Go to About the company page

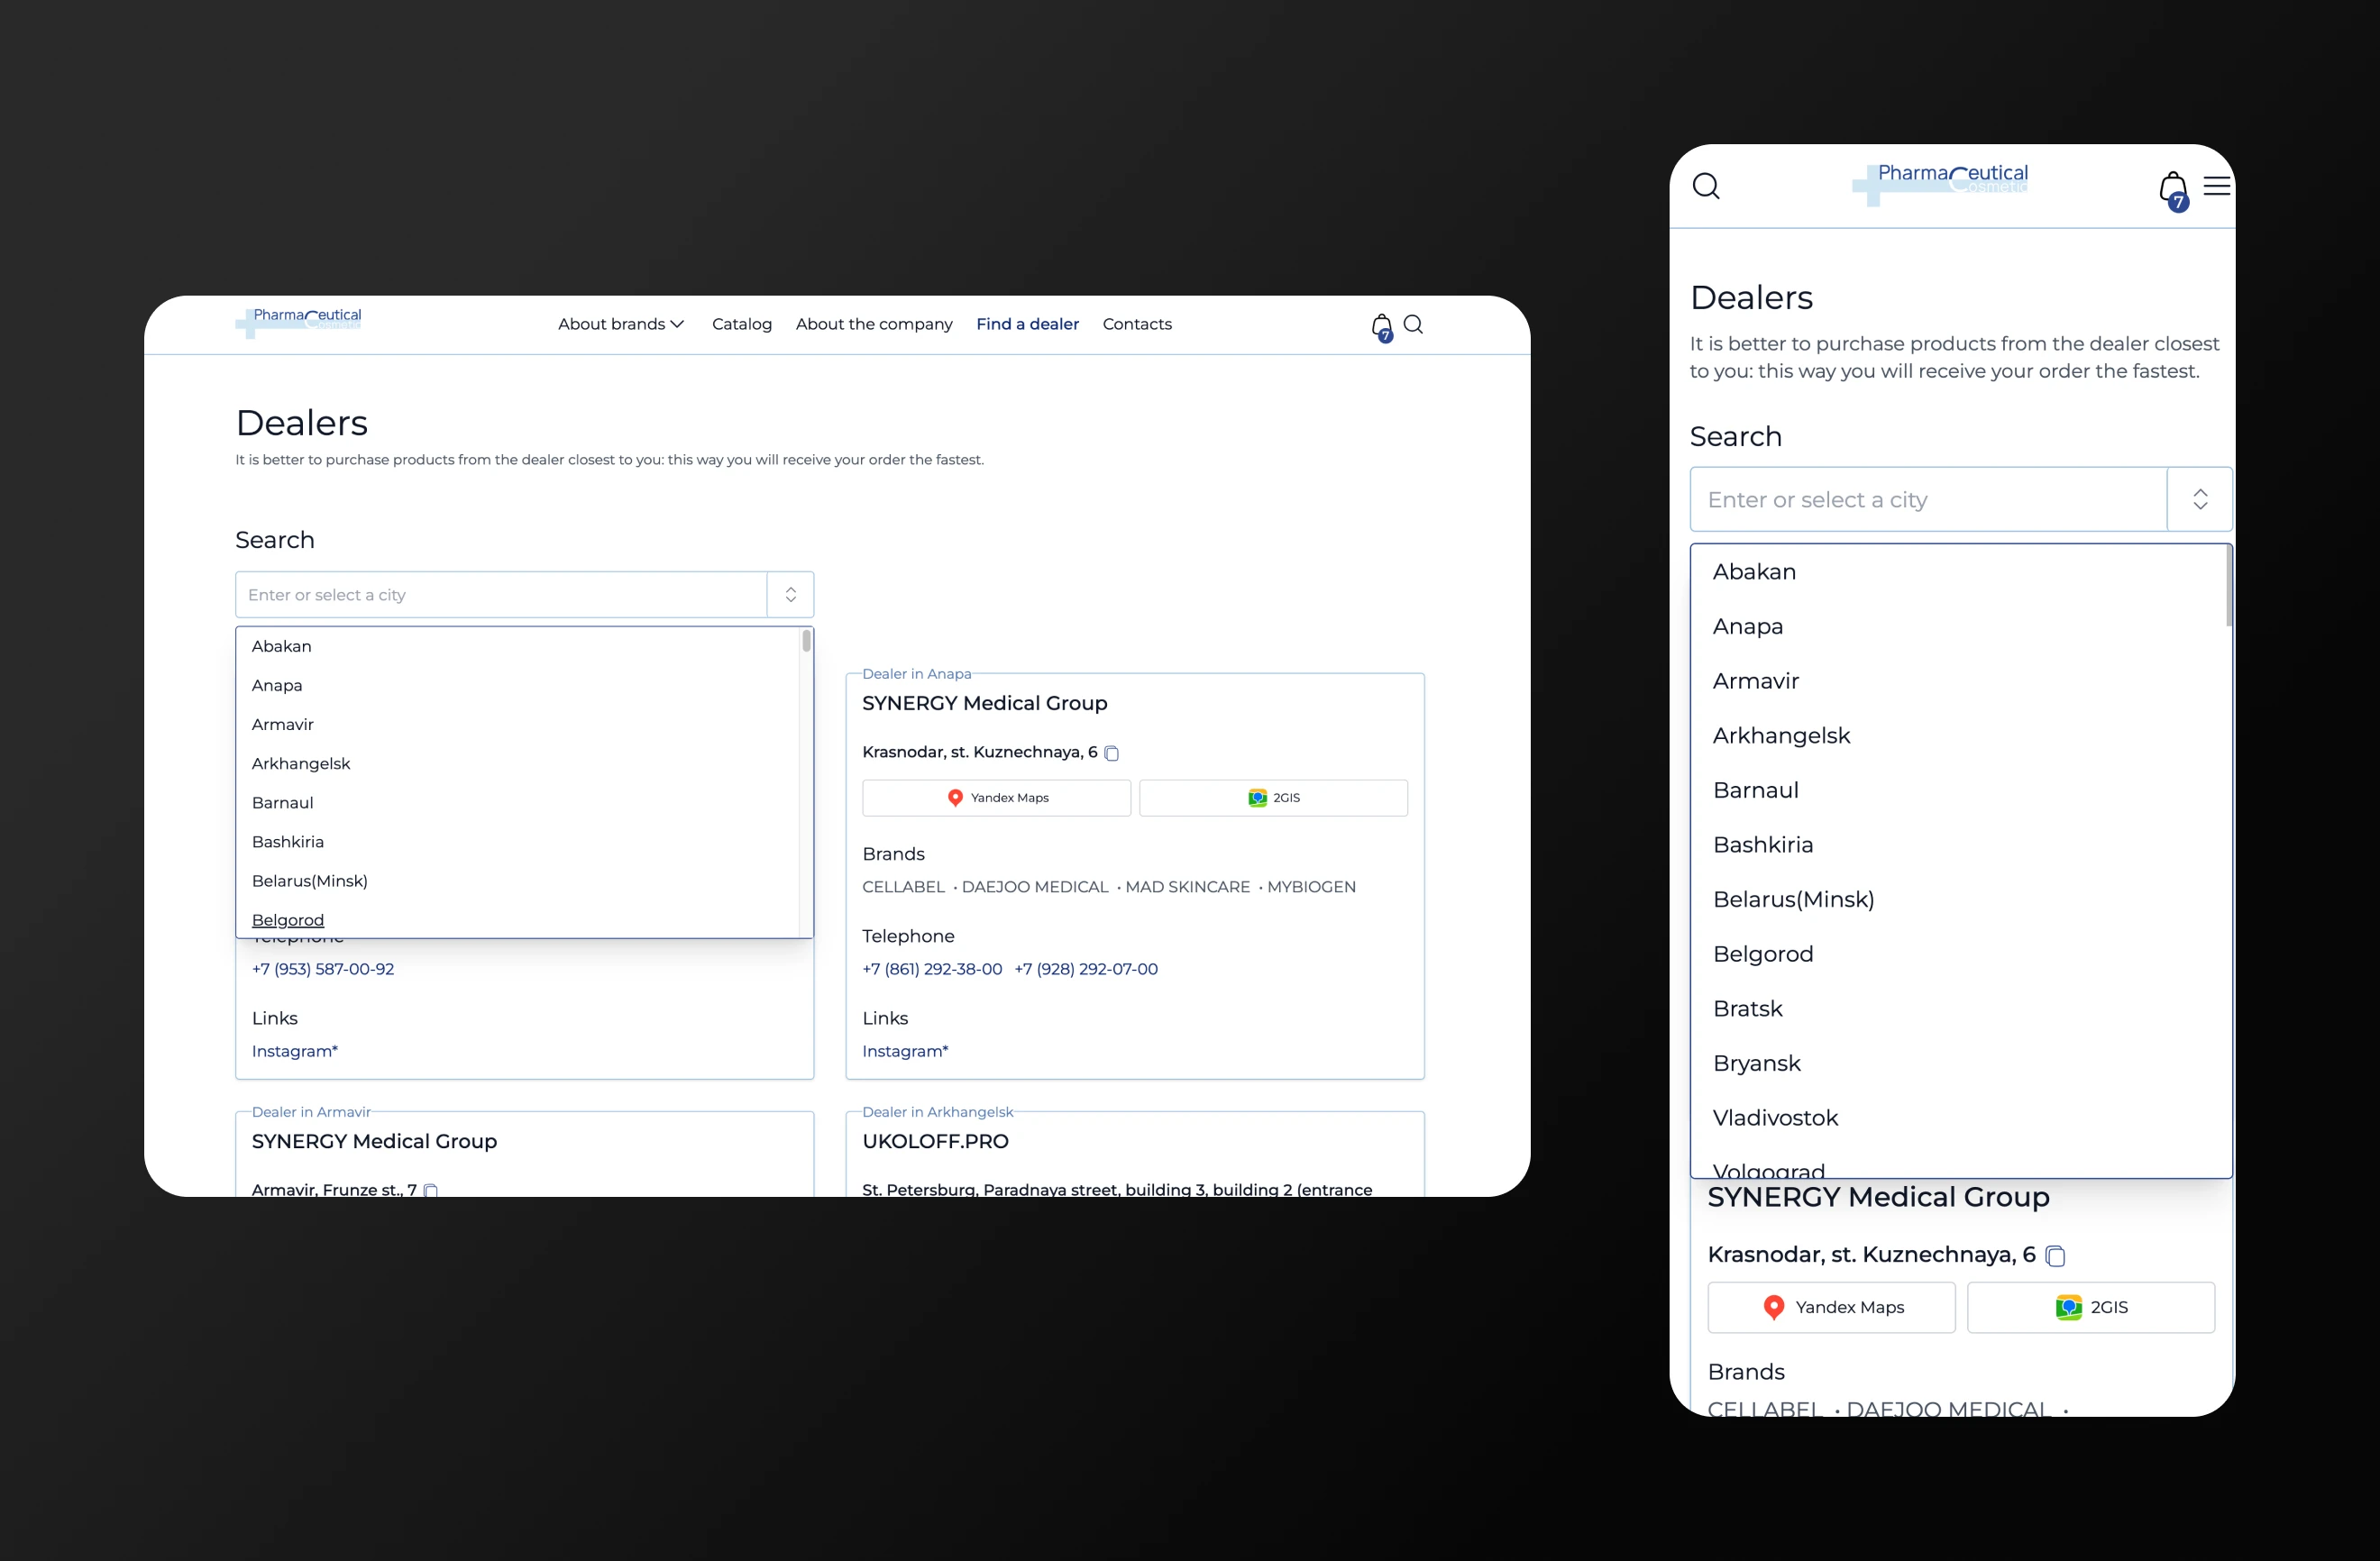(874, 324)
